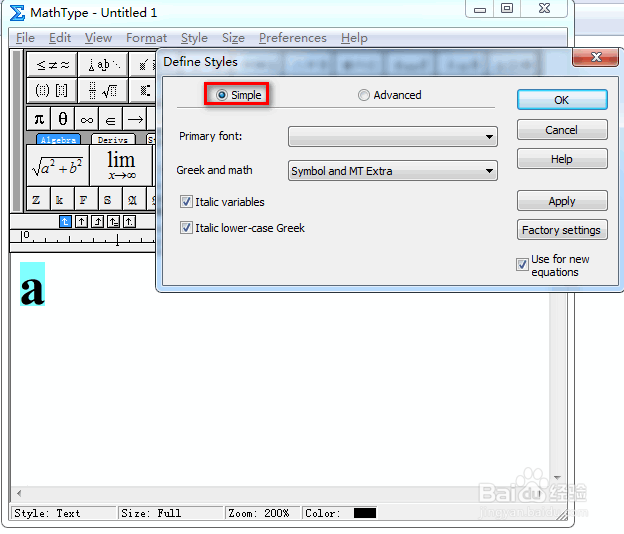This screenshot has width=624, height=534.
Task: Toggle Italic variables checkbox
Action: pos(186,202)
